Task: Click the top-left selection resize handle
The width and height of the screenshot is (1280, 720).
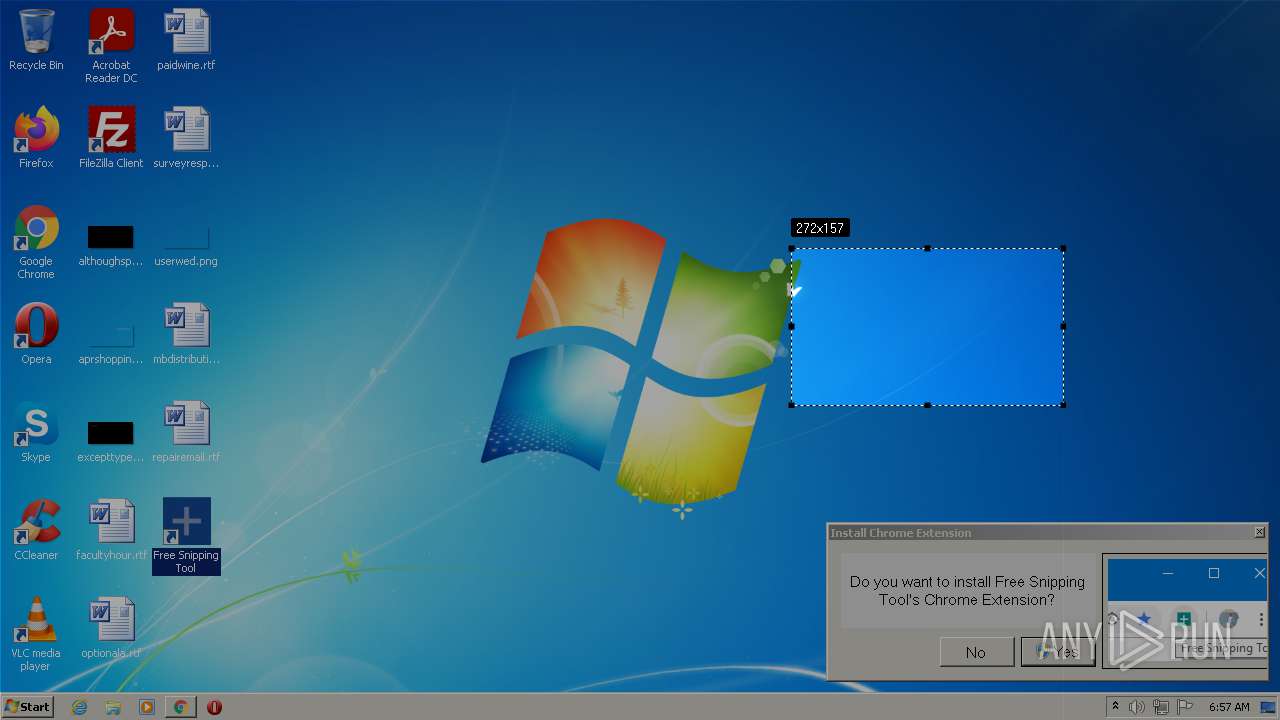Action: pyautogui.click(x=791, y=248)
